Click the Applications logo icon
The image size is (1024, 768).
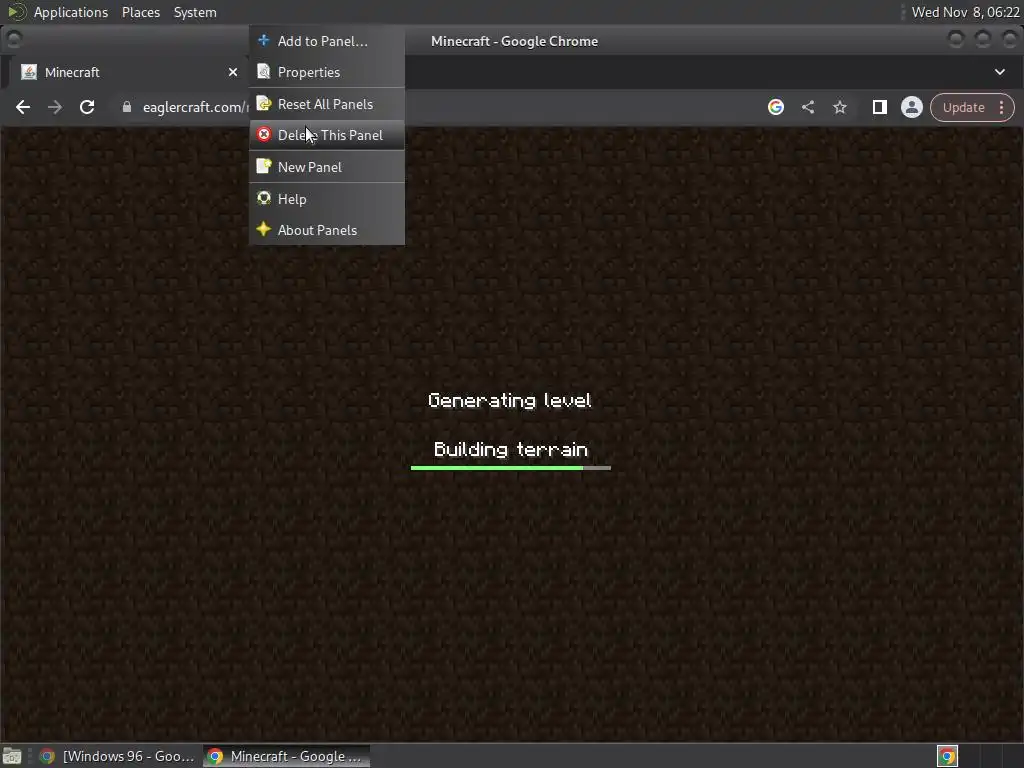(17, 12)
